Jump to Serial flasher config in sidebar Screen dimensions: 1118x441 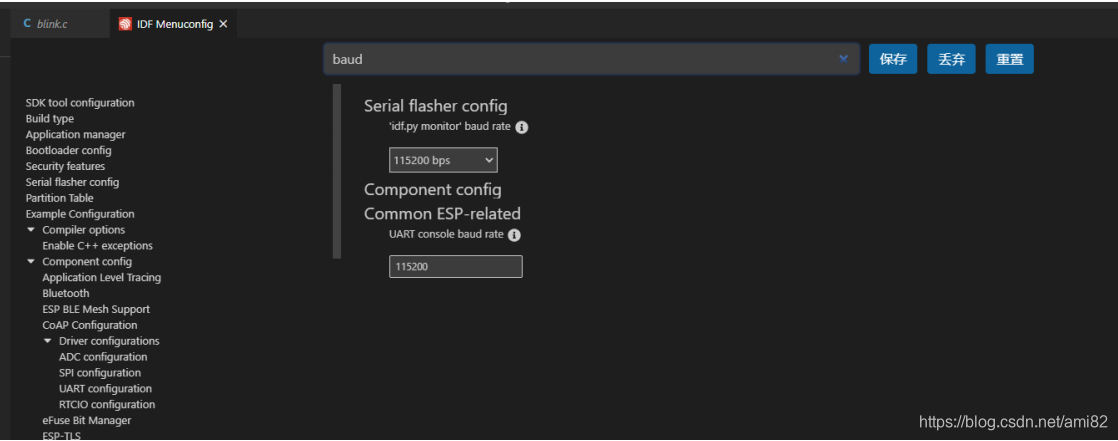73,182
